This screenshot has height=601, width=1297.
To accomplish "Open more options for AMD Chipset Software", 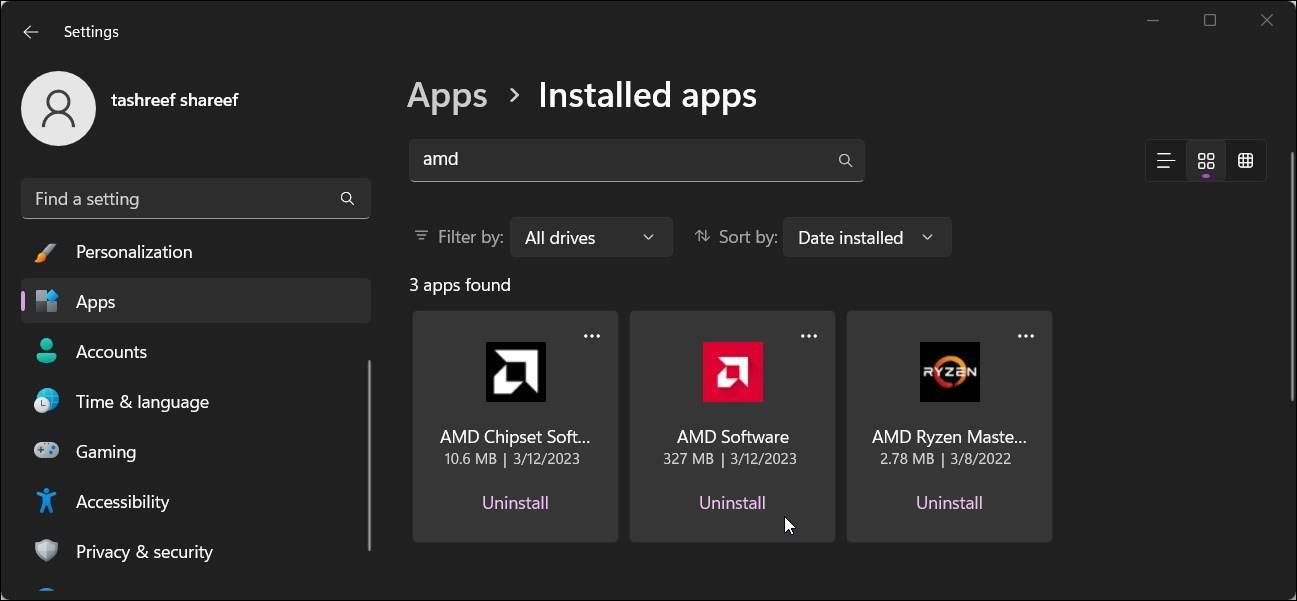I will point(592,336).
